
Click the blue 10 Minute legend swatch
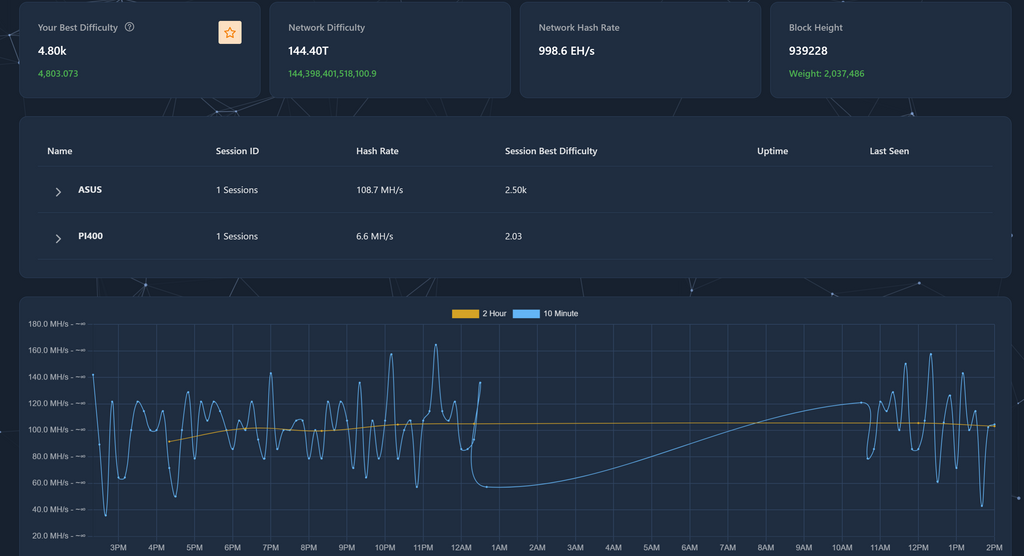[526, 313]
